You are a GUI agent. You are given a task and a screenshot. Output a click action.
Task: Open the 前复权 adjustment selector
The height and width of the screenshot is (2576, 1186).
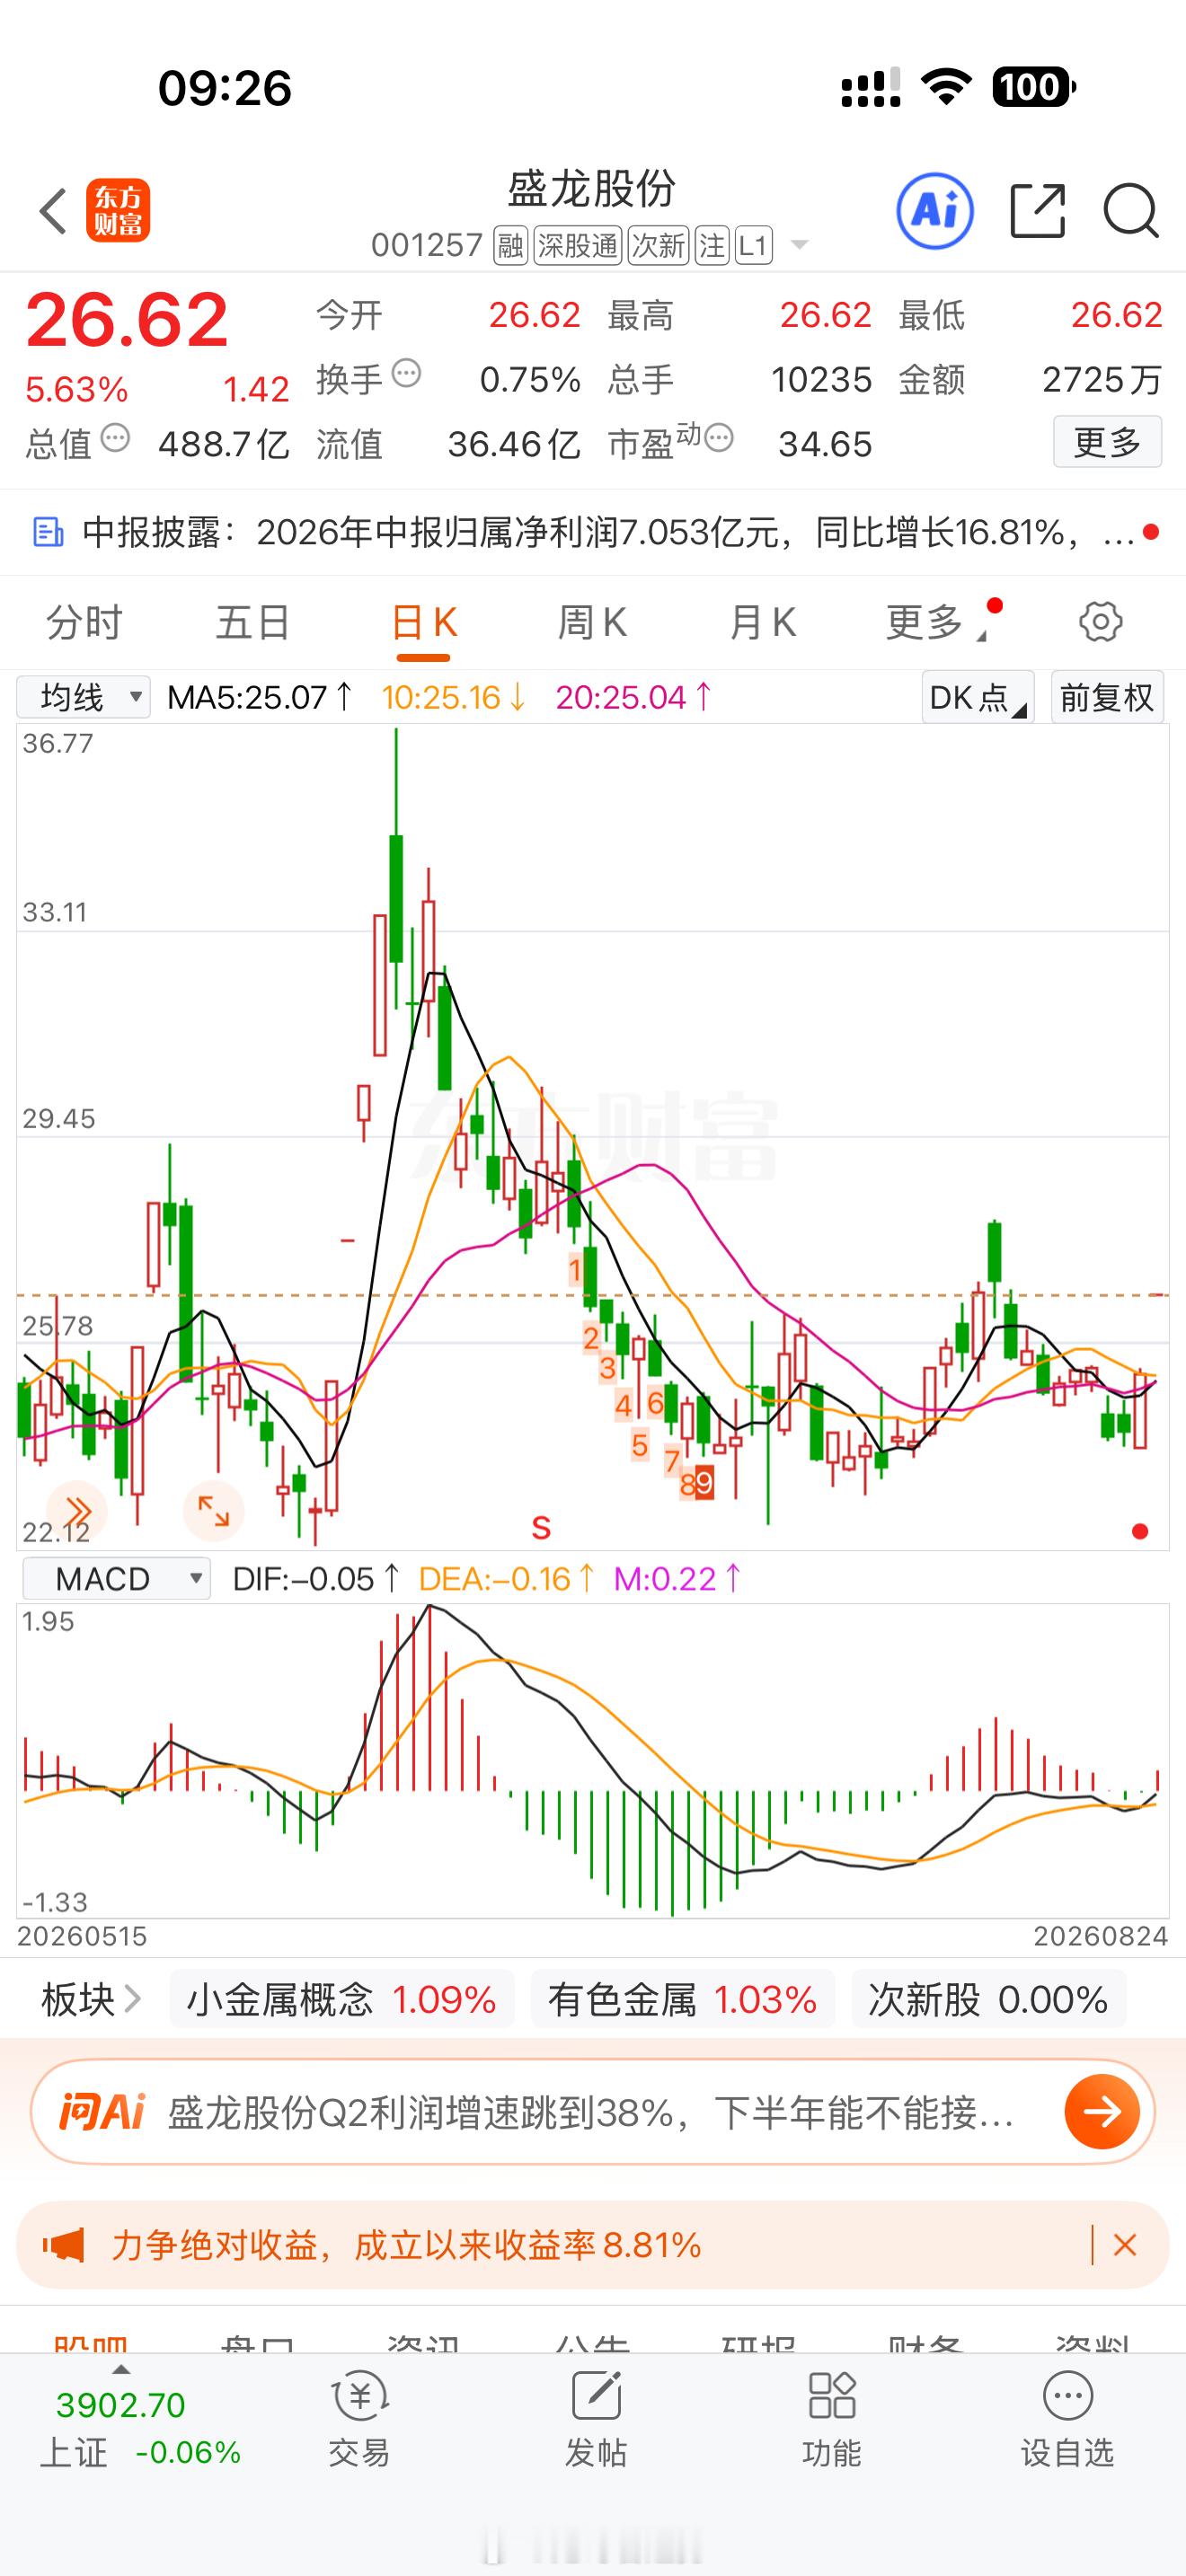click(1107, 697)
